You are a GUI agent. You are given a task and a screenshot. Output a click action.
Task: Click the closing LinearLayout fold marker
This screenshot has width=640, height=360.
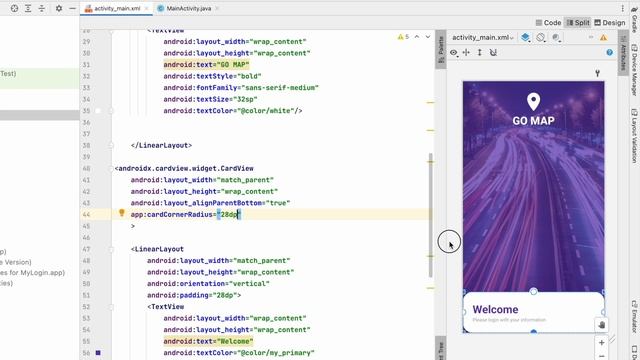pyautogui.click(x=111, y=145)
